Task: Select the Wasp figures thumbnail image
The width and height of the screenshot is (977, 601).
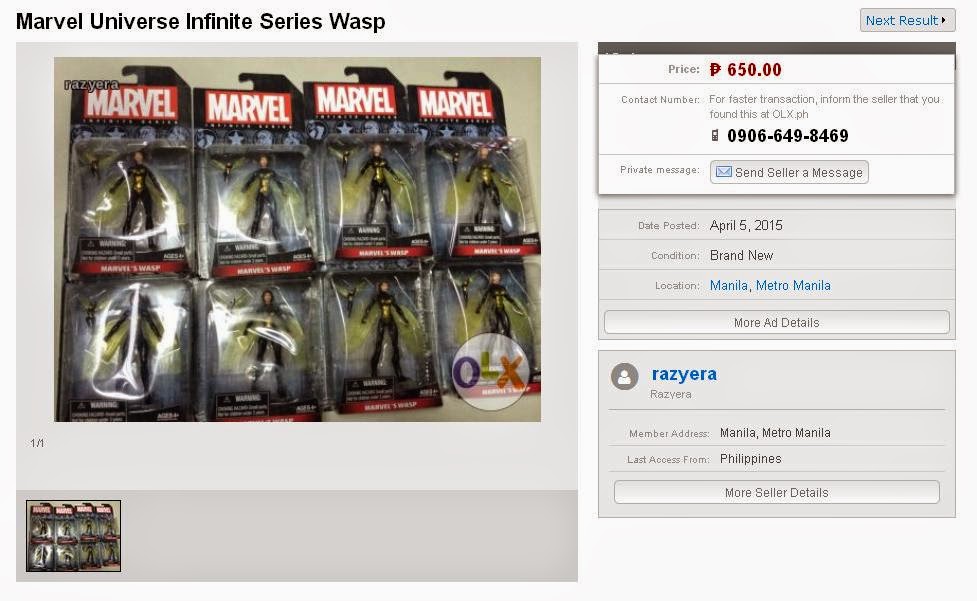Action: pos(74,536)
